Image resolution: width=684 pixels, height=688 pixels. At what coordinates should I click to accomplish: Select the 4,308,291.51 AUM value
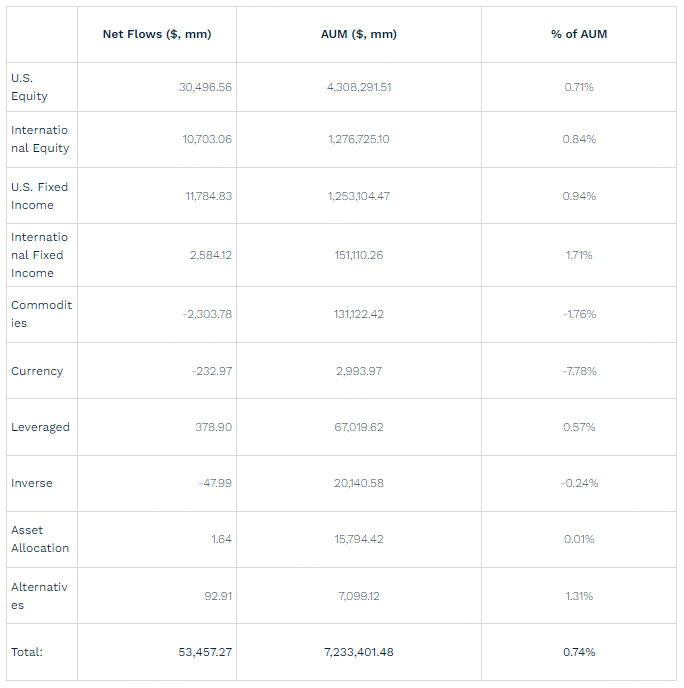(358, 87)
